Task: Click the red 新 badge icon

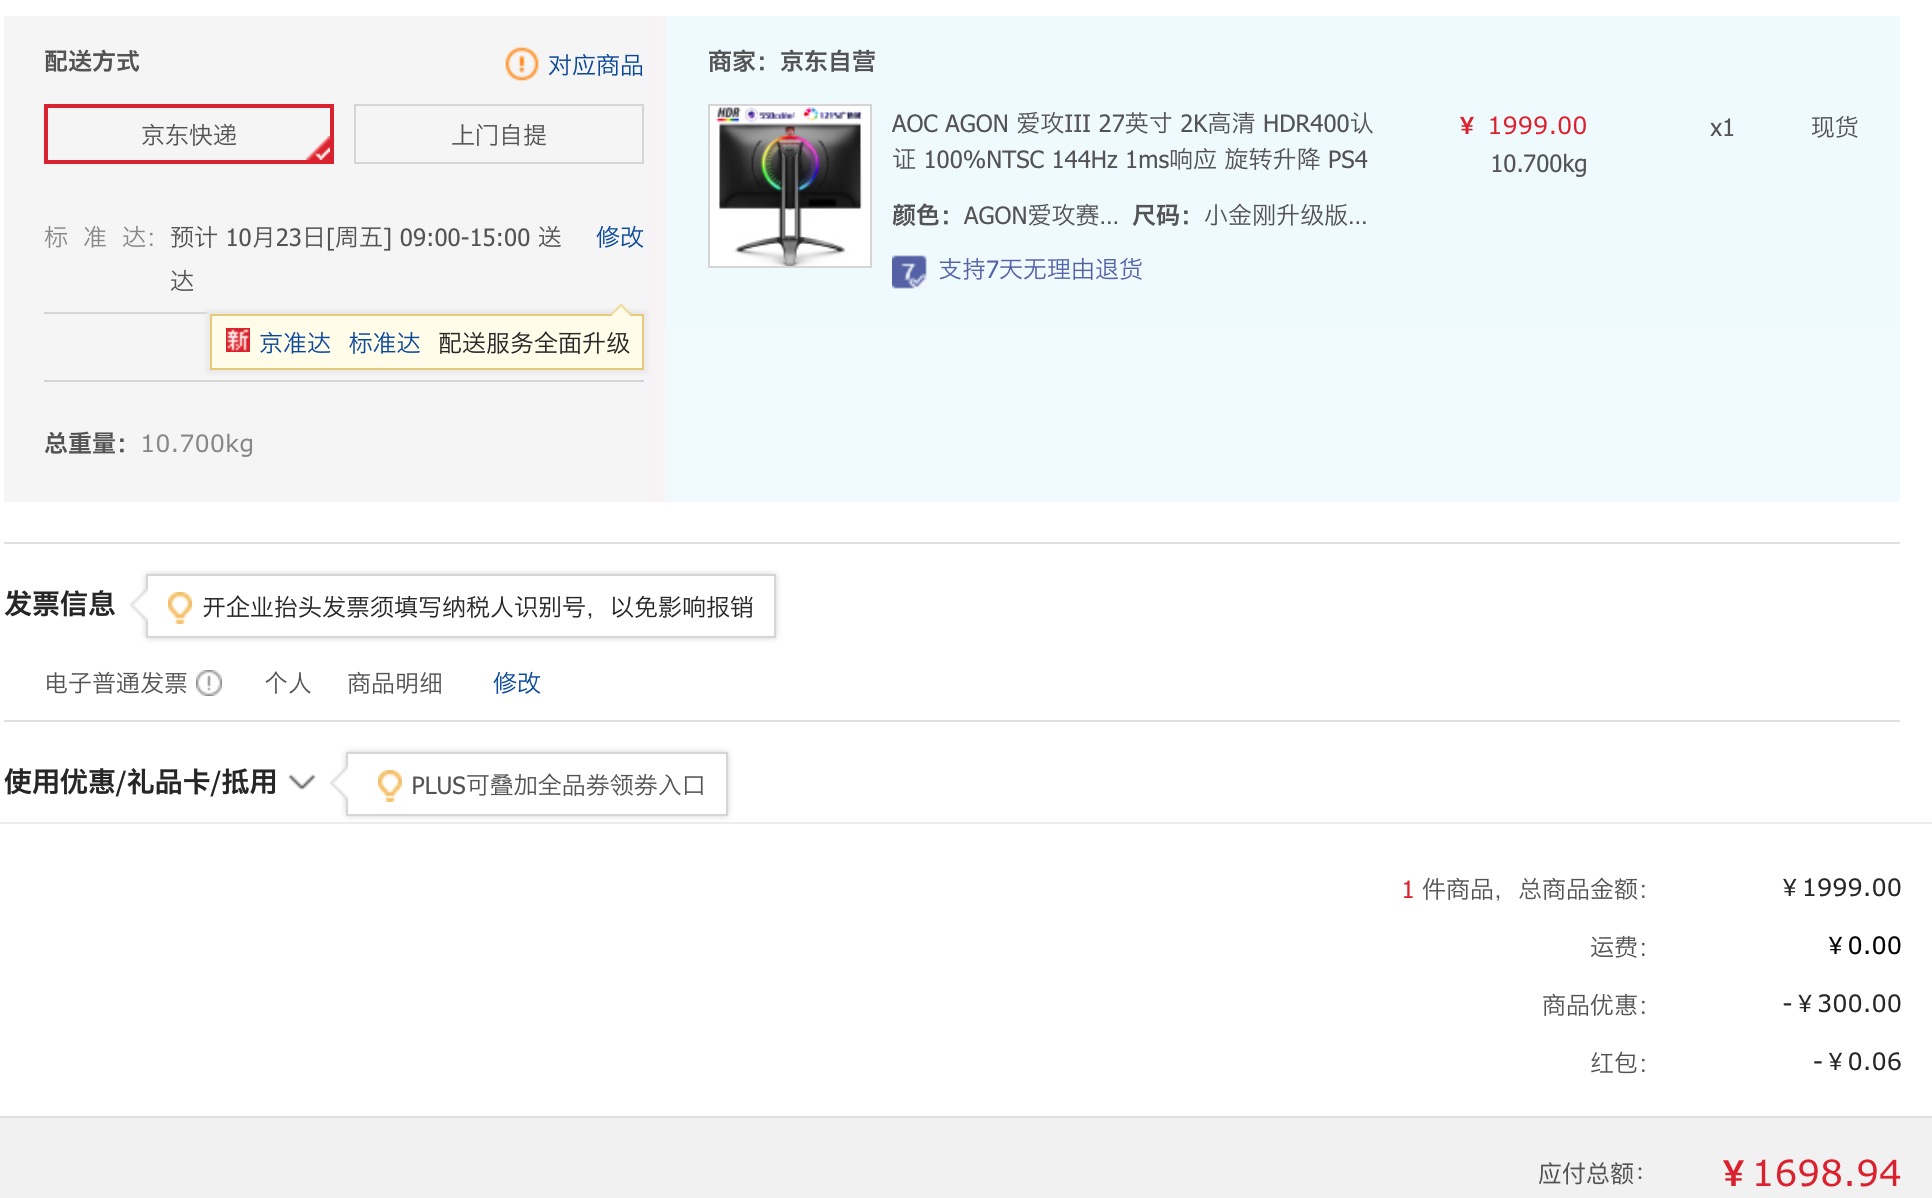Action: [x=237, y=341]
